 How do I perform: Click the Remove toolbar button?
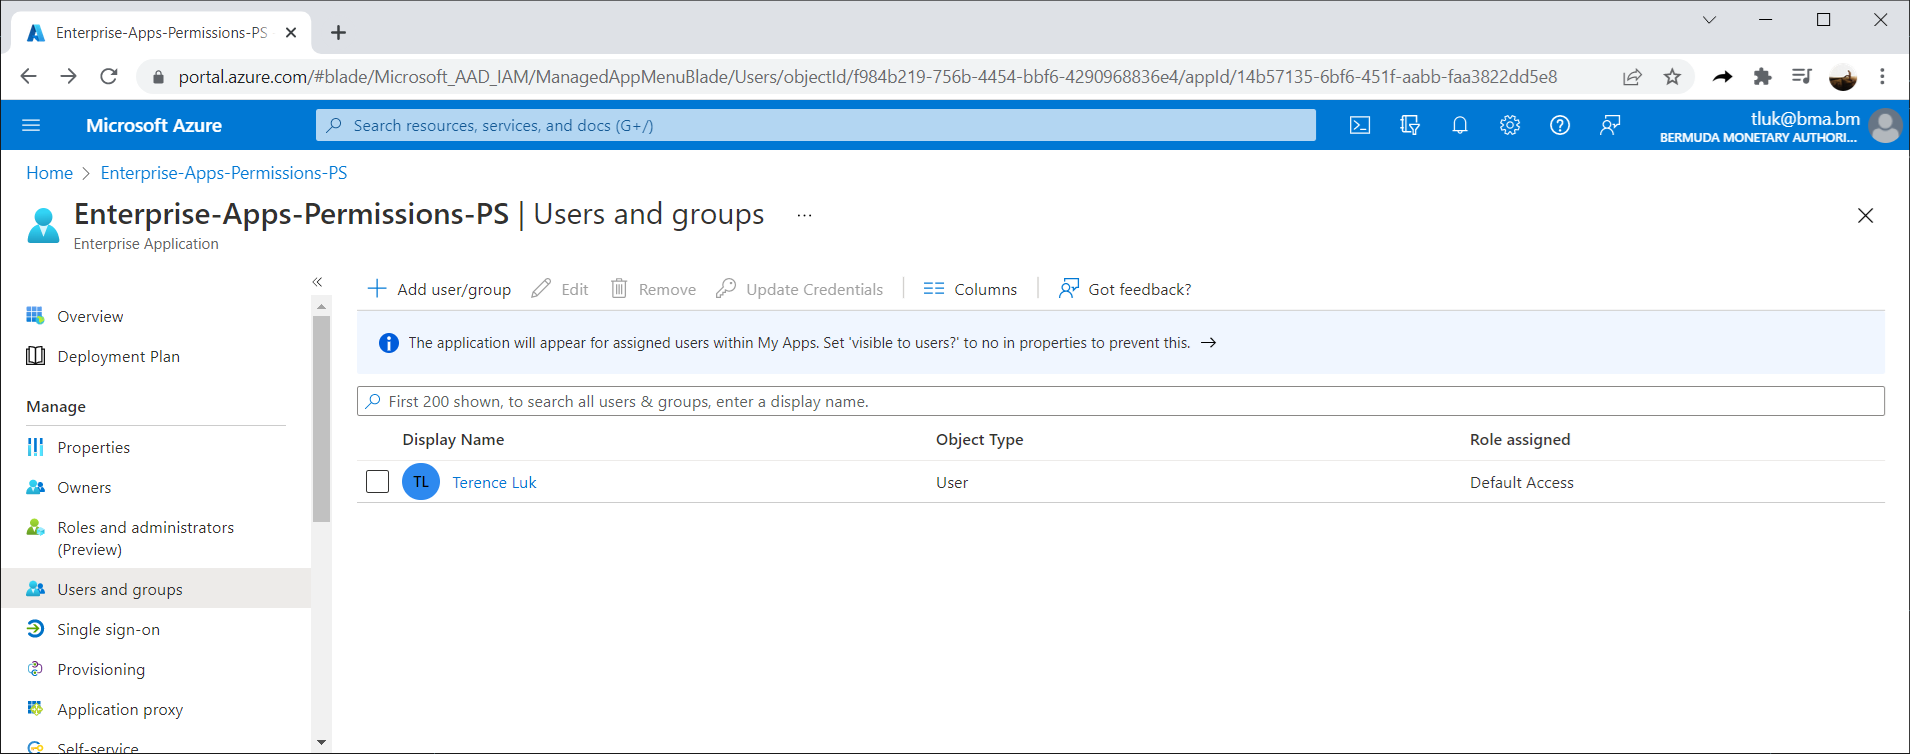653,289
